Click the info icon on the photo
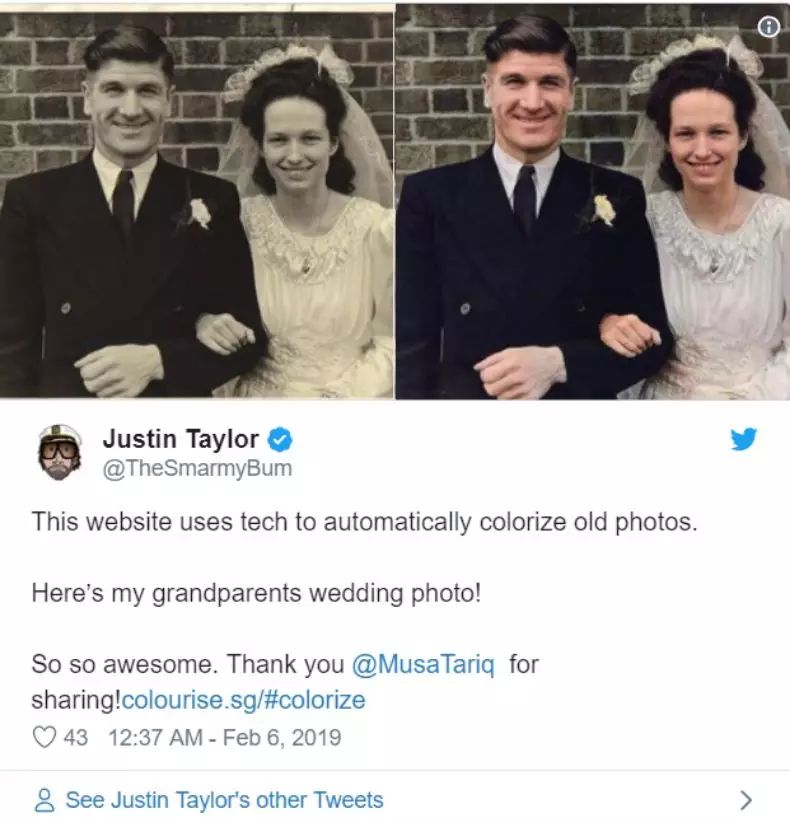 [768, 27]
